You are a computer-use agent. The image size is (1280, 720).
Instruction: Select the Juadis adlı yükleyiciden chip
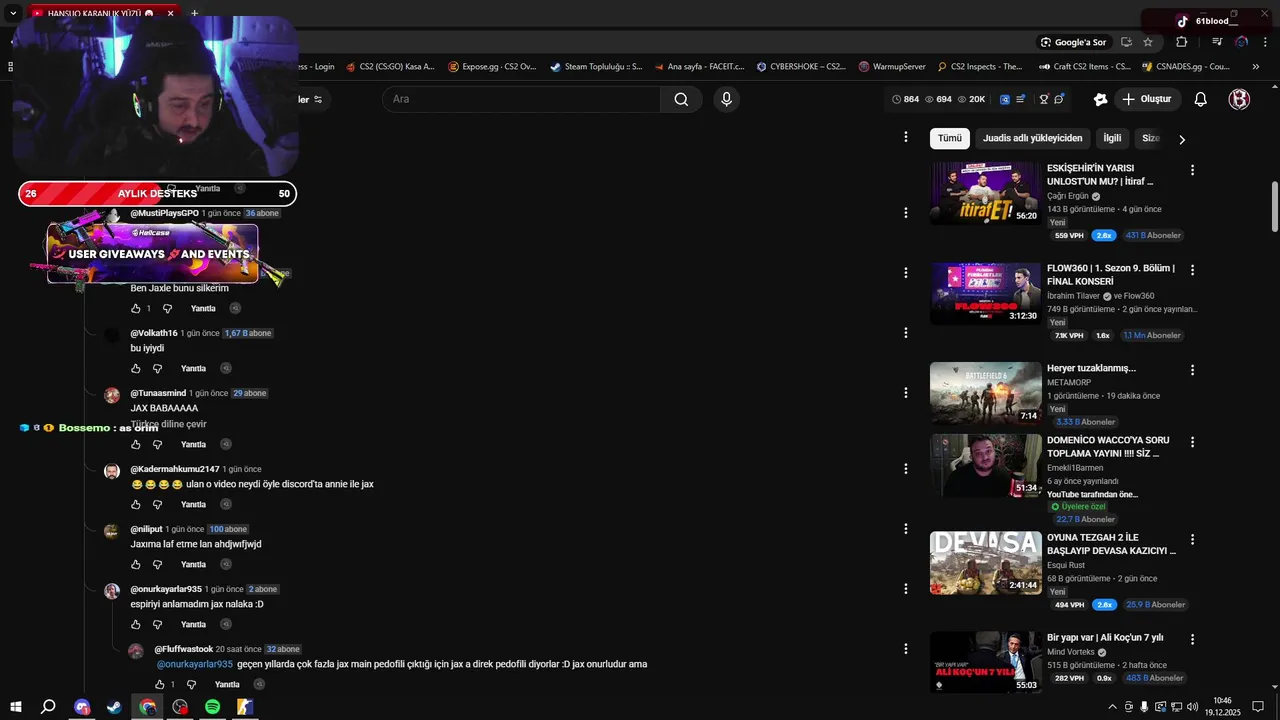1032,138
